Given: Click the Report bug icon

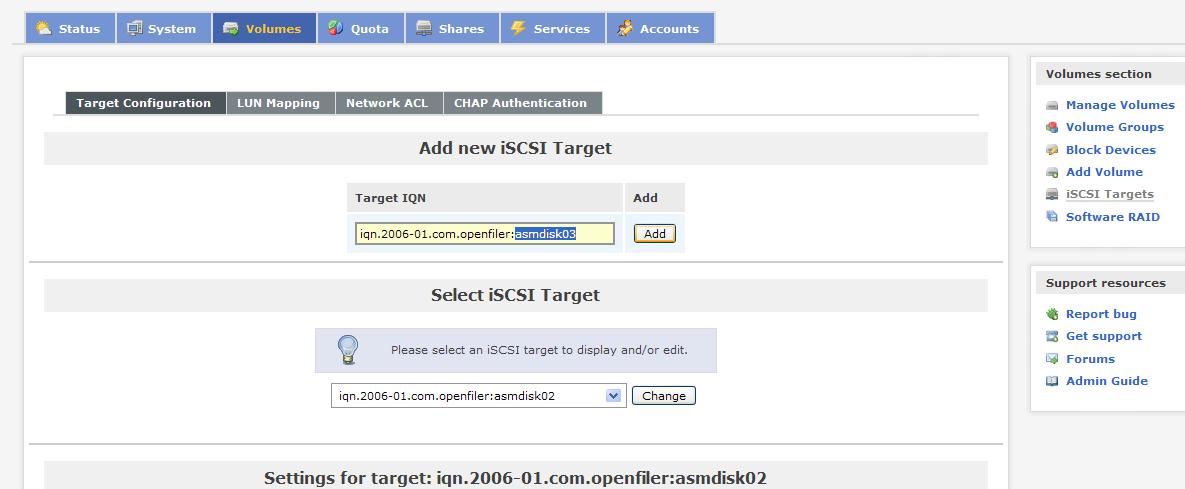Looking at the screenshot, I should [x=1052, y=314].
